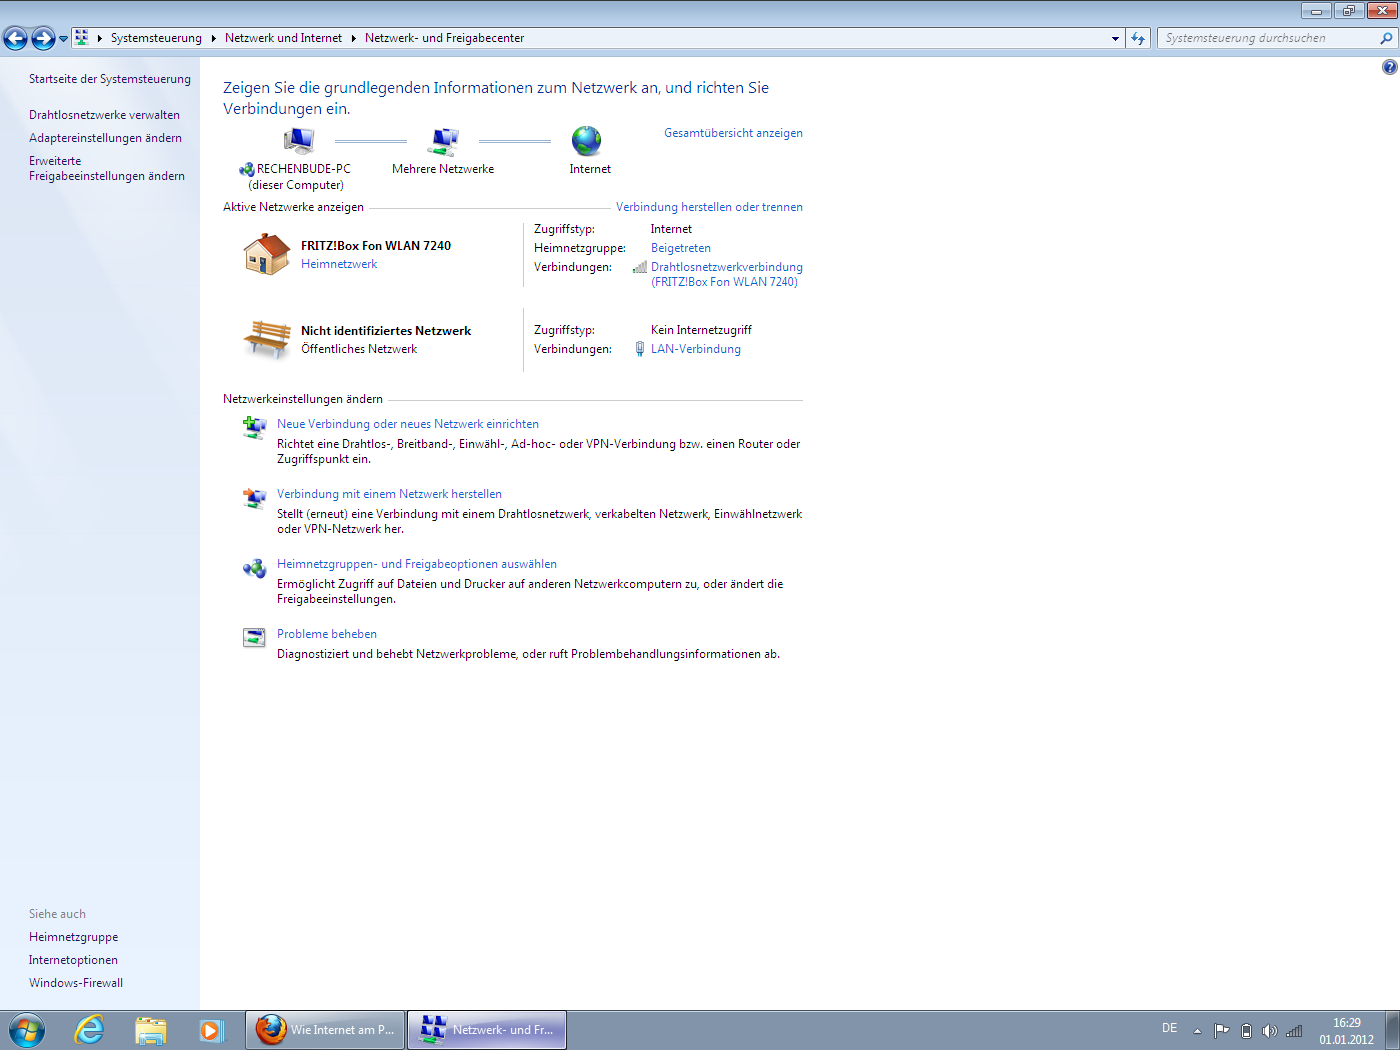Click the Mehrere Netzwerke icon
The height and width of the screenshot is (1050, 1400).
(443, 142)
